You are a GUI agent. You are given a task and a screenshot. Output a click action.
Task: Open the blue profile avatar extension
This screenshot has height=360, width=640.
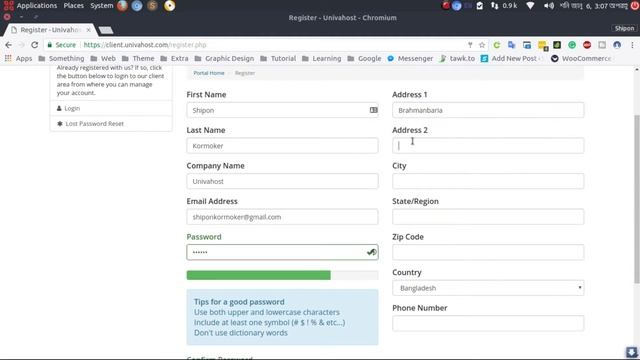[x=617, y=45]
